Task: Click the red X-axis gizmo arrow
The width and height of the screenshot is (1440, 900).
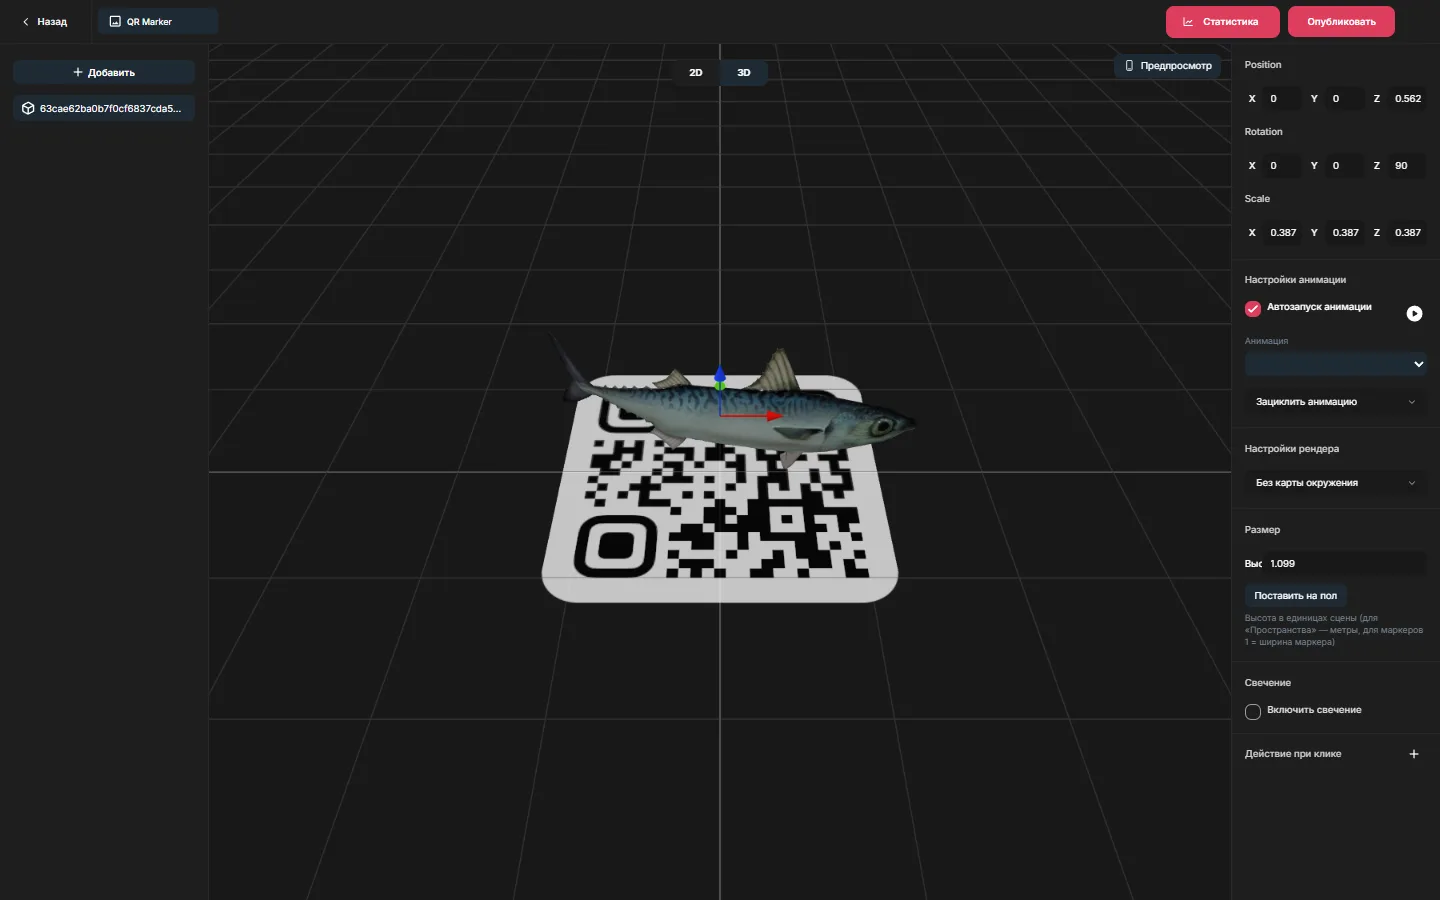Action: coord(773,415)
